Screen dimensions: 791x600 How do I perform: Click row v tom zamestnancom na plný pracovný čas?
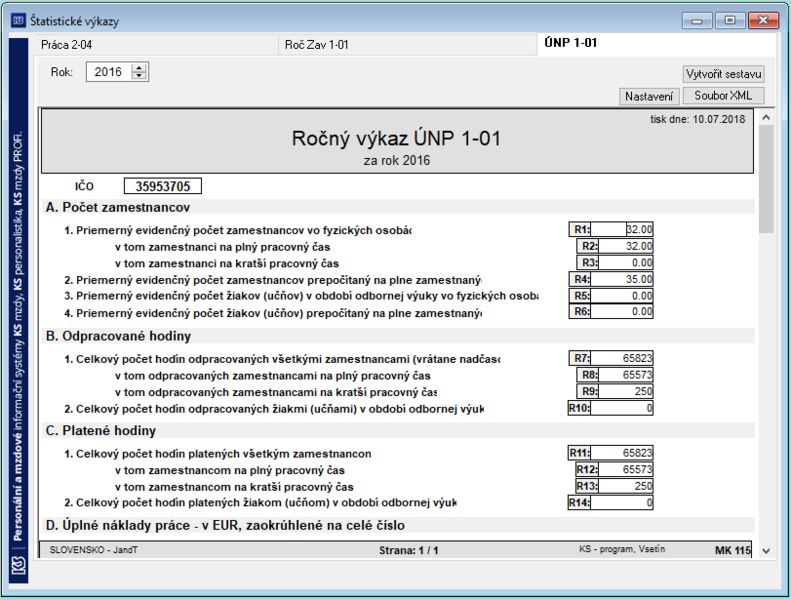230,470
